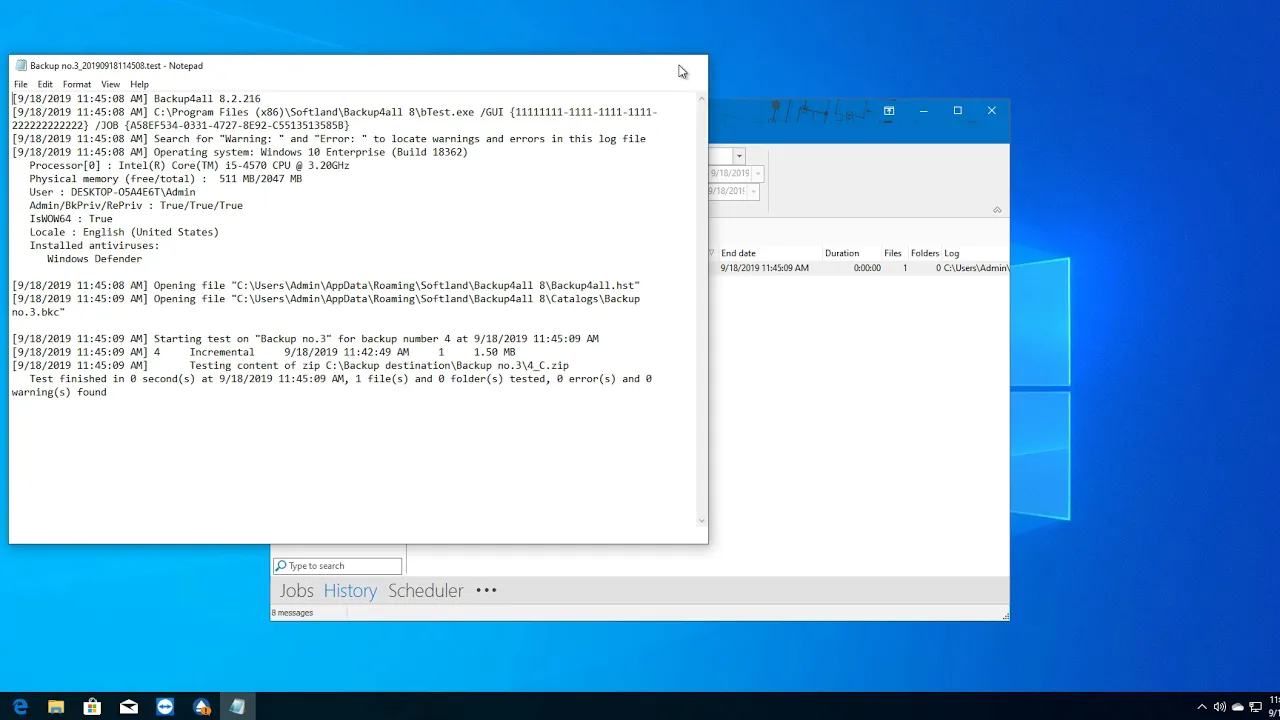Open the volume control in system tray
This screenshot has height=720, width=1280.
tap(1220, 707)
